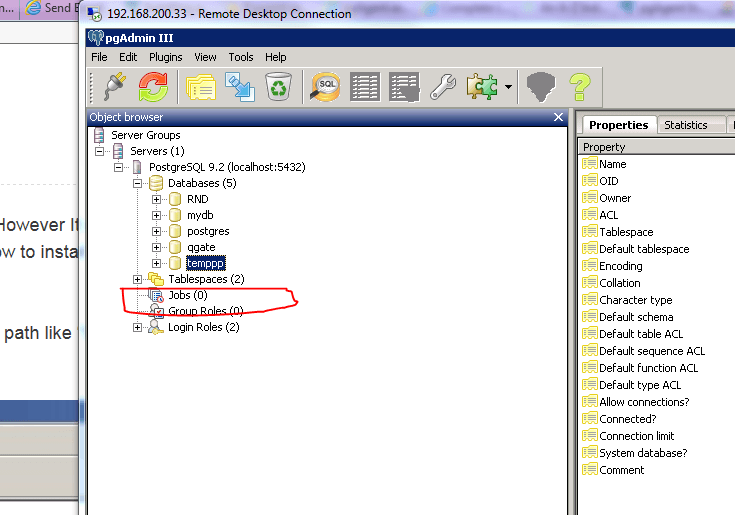Viewport: 735px width, 515px height.
Task: Collapse the Databases (5) node
Action: click(x=138, y=183)
